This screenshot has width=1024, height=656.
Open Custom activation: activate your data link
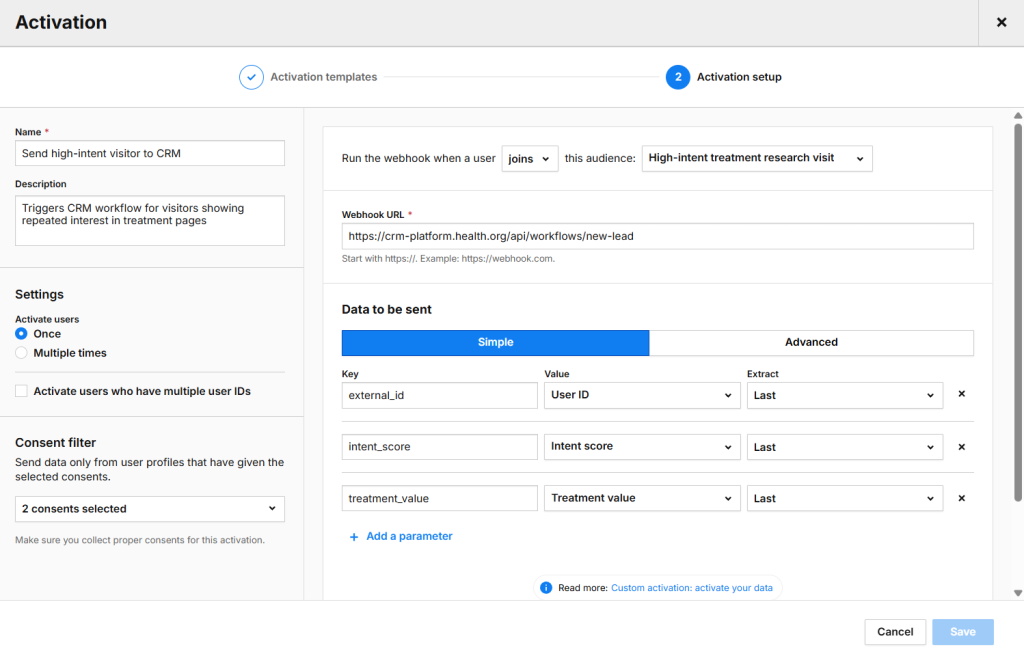click(691, 588)
